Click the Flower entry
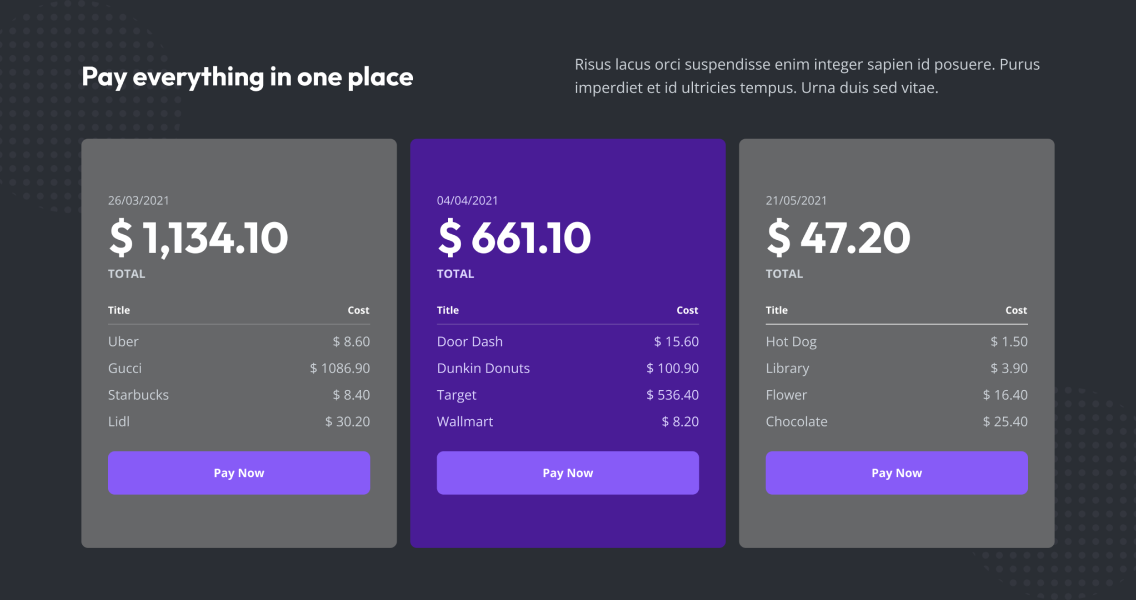 tap(786, 394)
